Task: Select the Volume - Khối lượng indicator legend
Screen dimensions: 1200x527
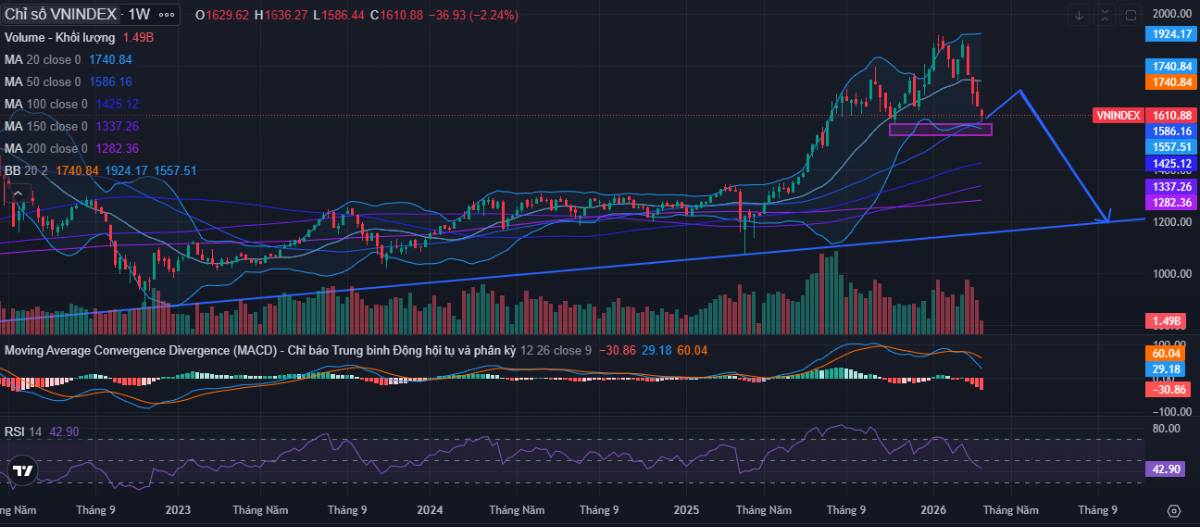Action: pos(61,37)
